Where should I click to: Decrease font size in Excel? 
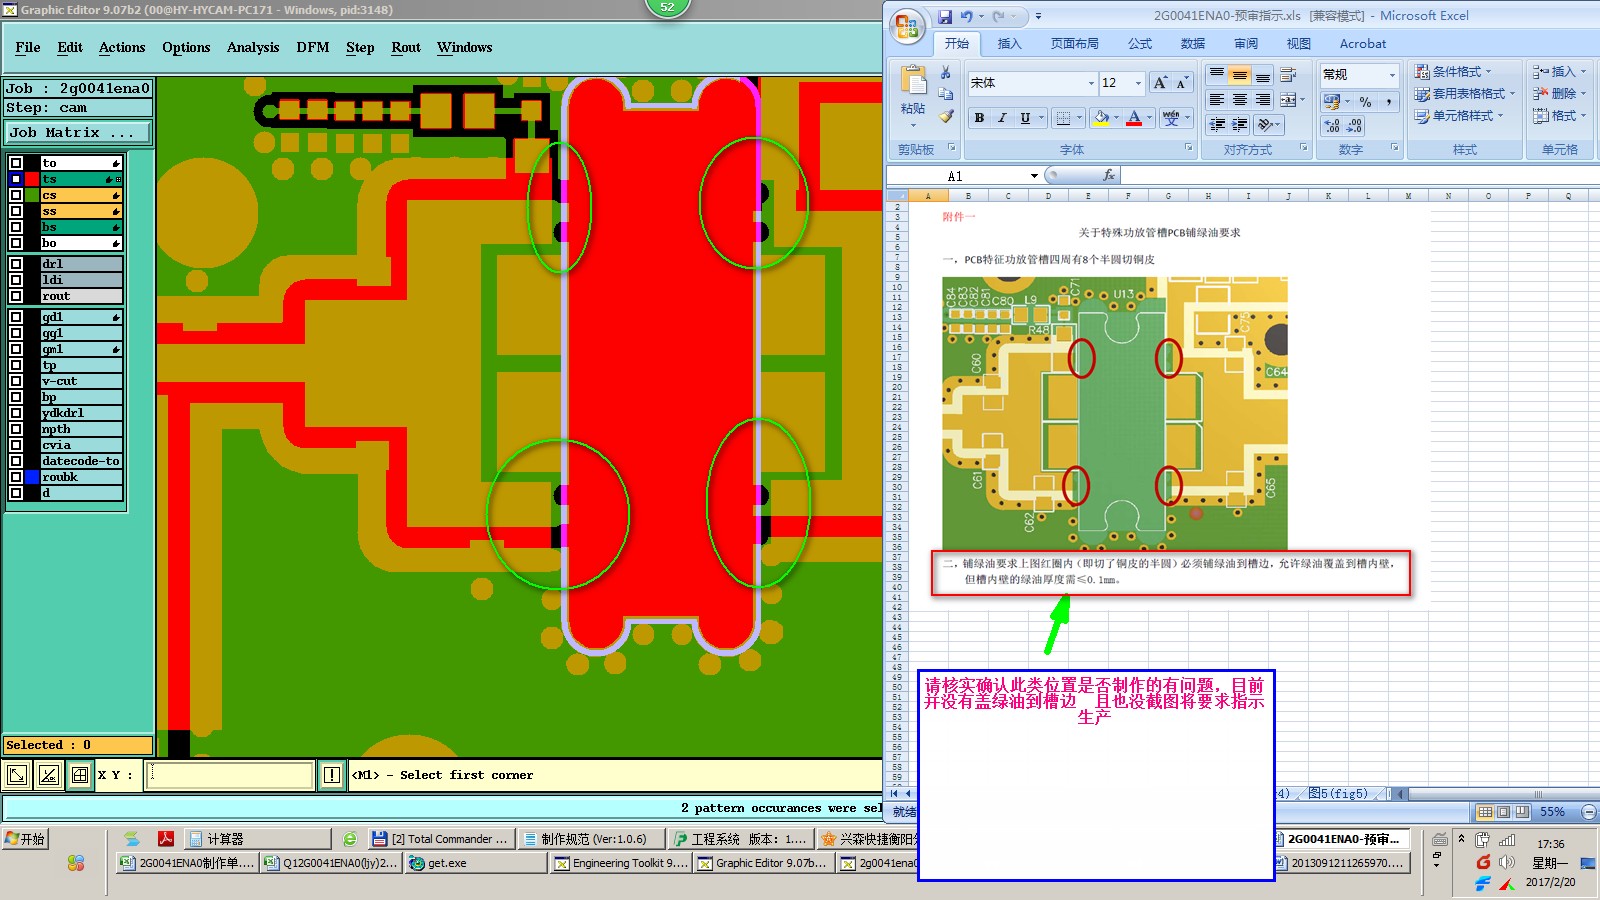(1182, 83)
